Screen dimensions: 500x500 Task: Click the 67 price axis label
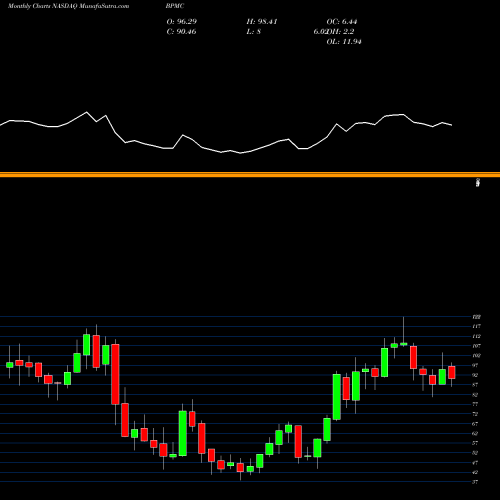click(475, 424)
